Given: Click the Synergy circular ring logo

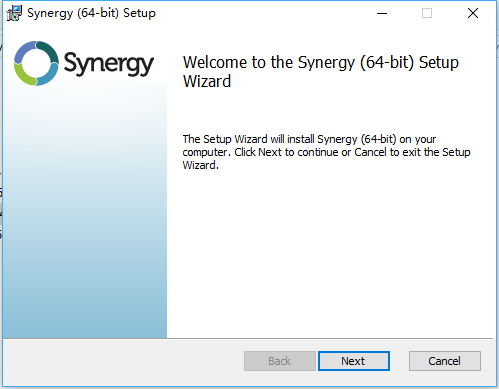Looking at the screenshot, I should [x=36, y=63].
